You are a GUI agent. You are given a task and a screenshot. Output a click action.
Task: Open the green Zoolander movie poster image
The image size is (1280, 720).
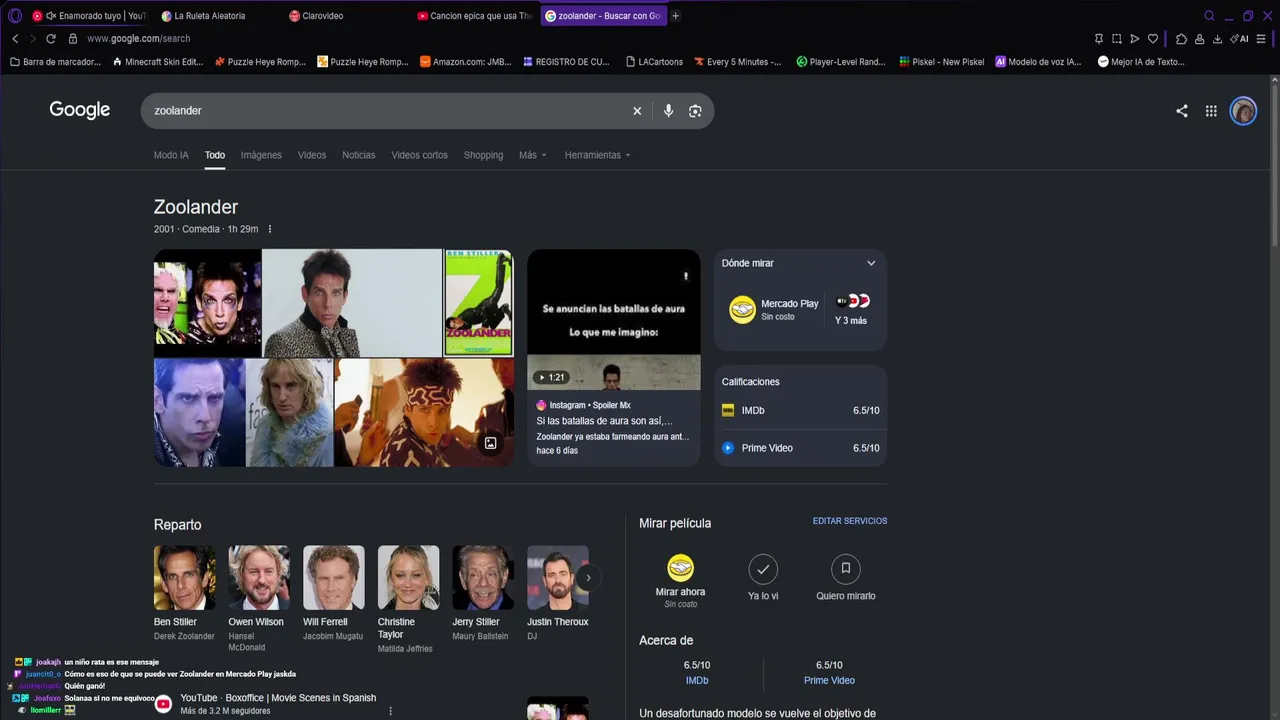click(x=479, y=303)
